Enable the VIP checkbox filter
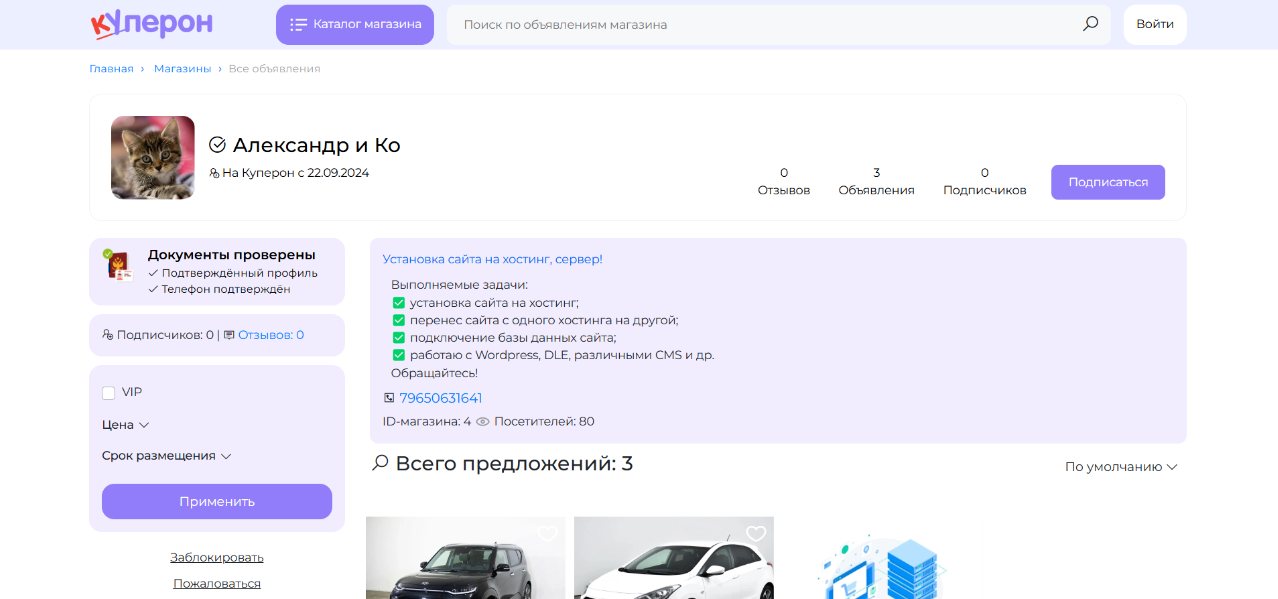The height and width of the screenshot is (599, 1278). click(109, 393)
